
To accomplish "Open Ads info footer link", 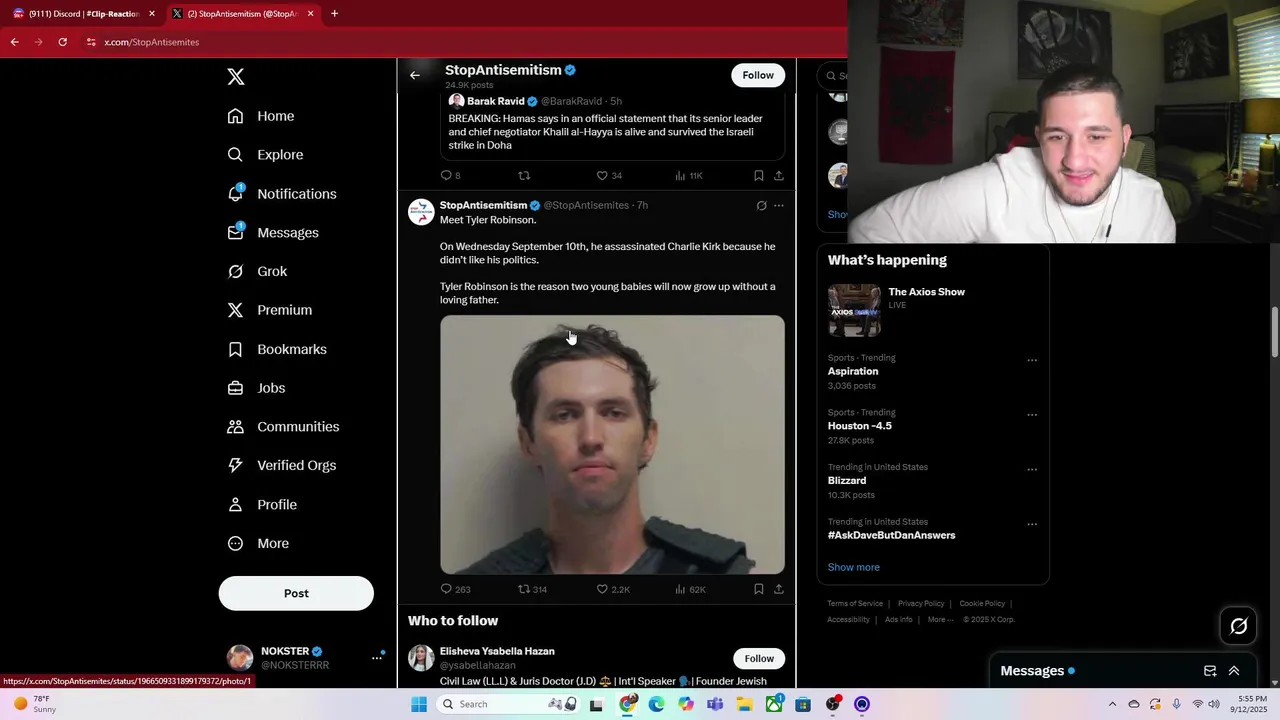I will coord(899,620).
